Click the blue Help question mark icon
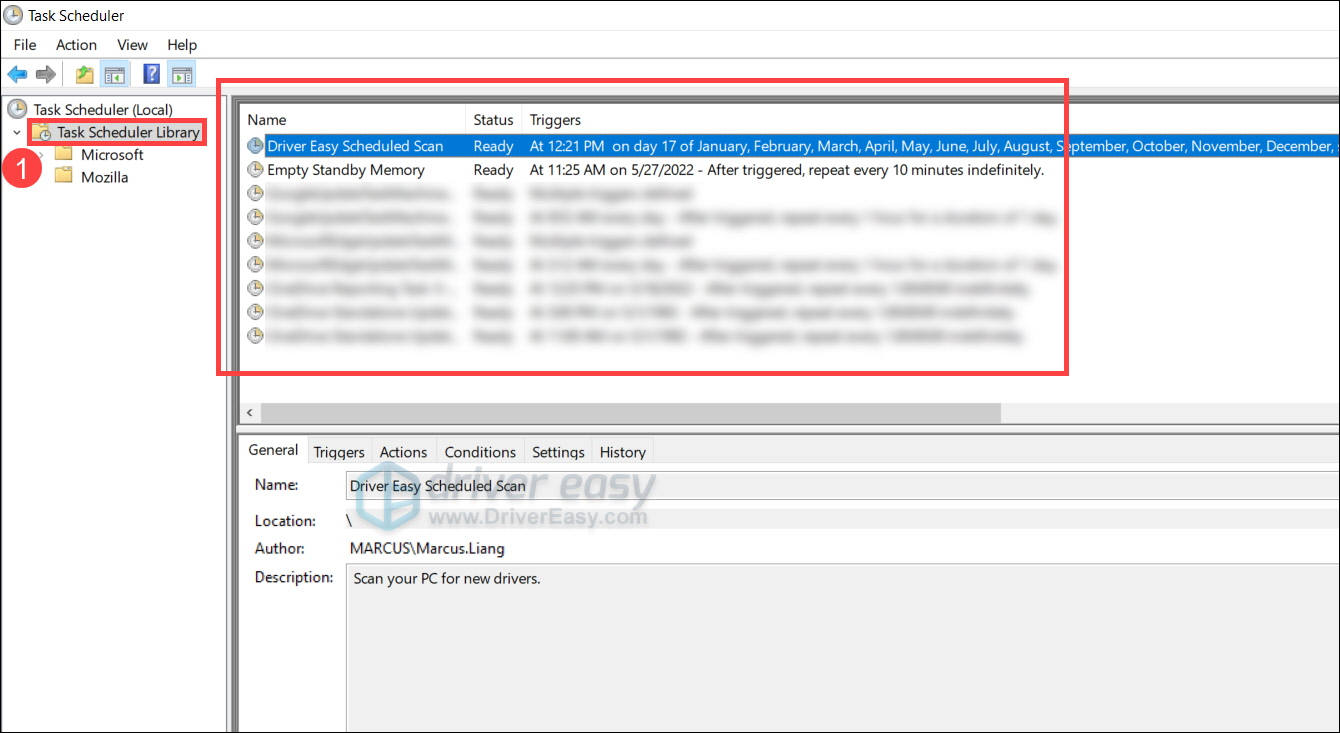This screenshot has height=733, width=1340. click(x=151, y=74)
